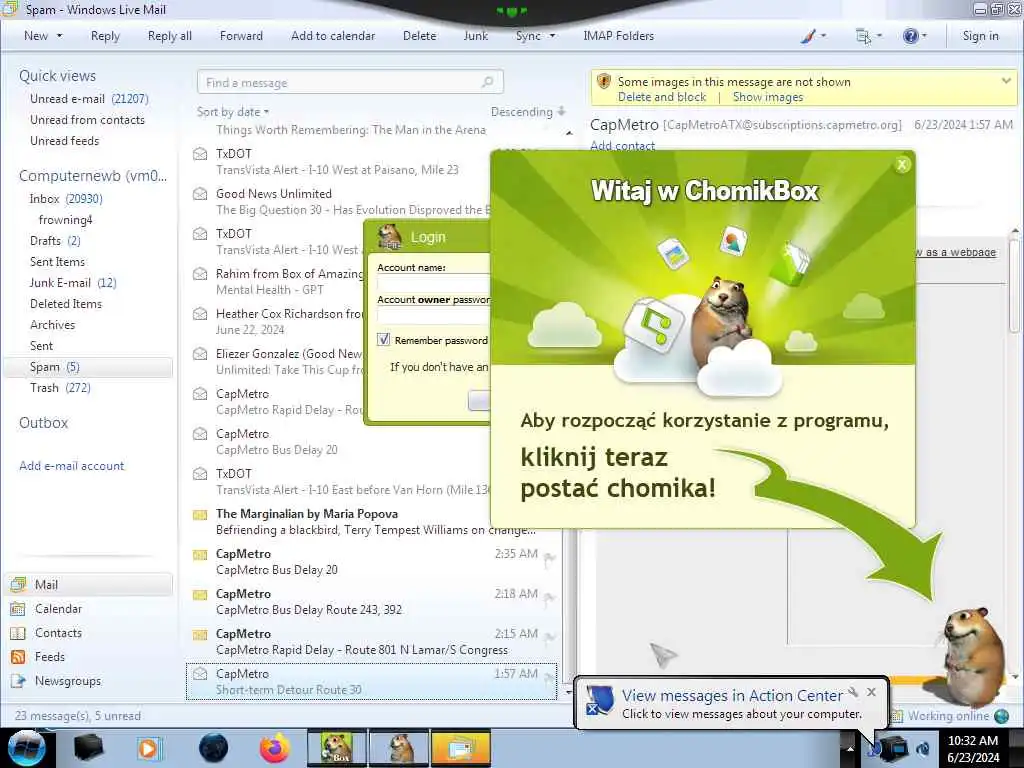Open the Drafts folder
The image size is (1024, 768).
(55, 240)
